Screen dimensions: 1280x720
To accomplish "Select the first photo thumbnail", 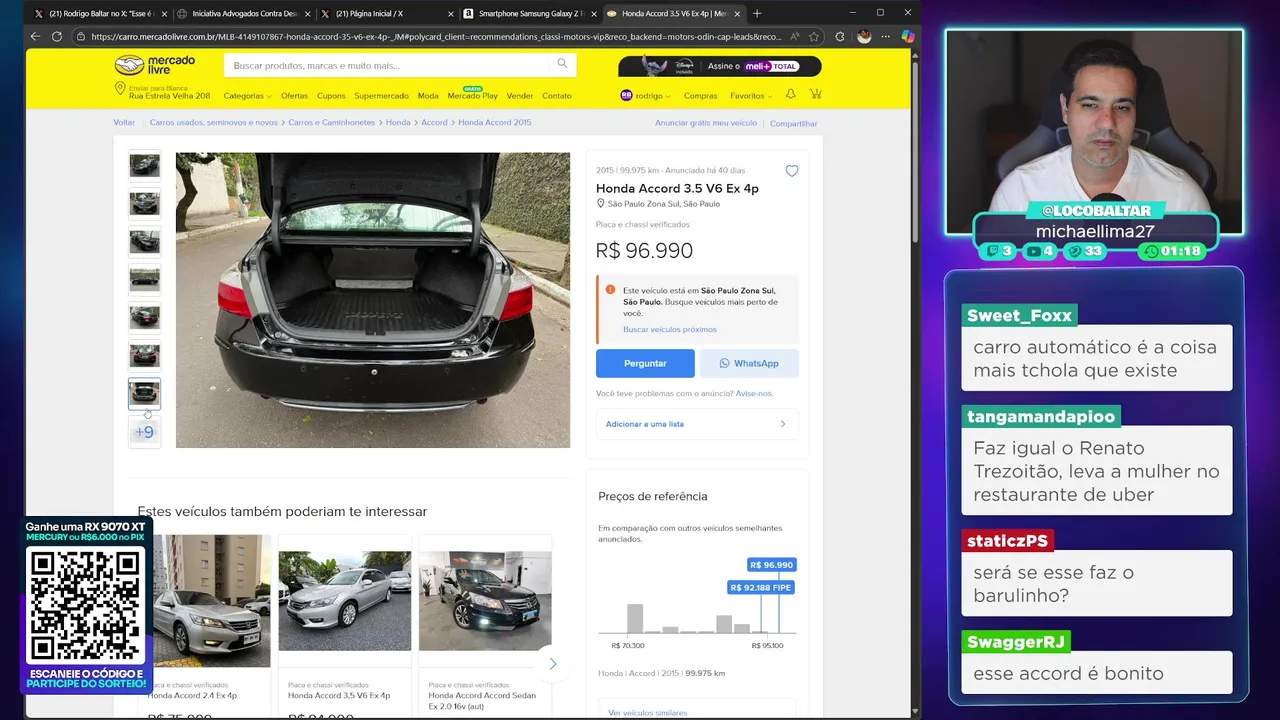I will 144,166.
